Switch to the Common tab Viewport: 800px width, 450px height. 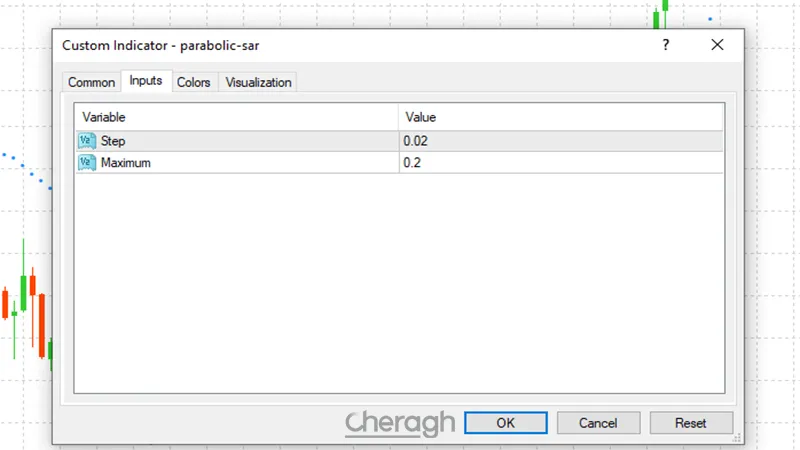pos(91,82)
